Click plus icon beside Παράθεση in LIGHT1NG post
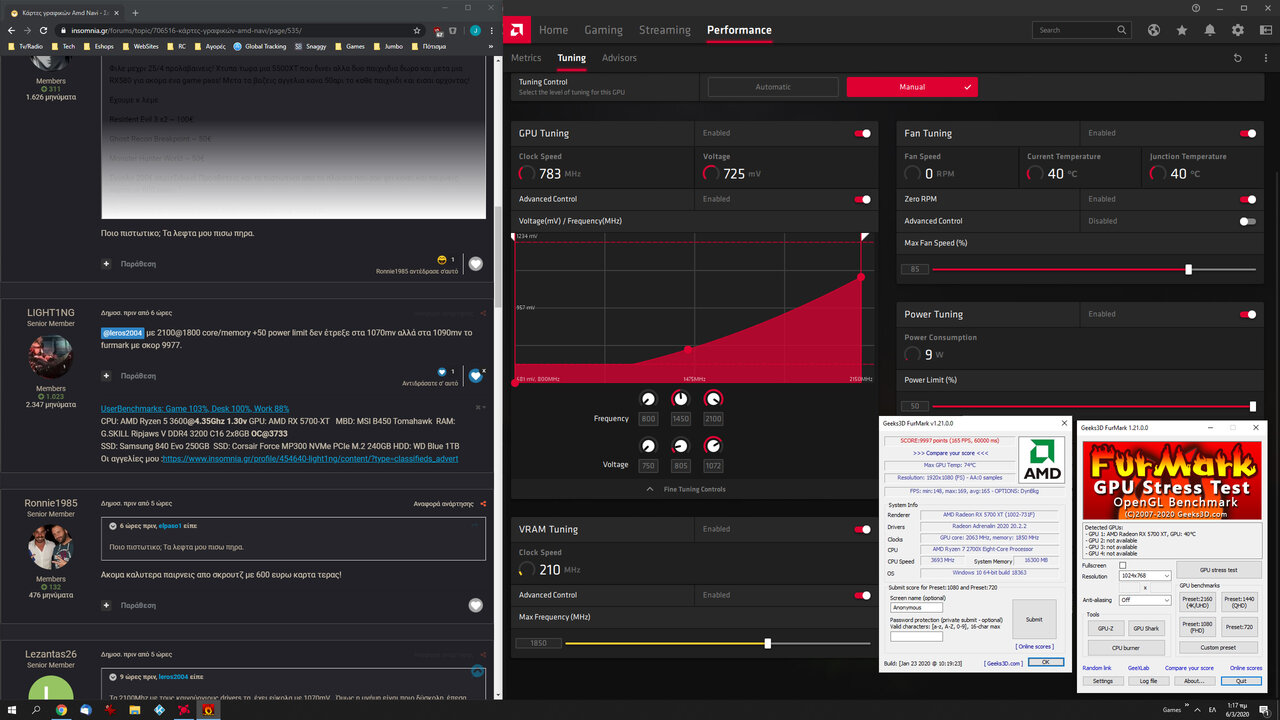Screen dimensions: 1280x720 pyautogui.click(x=106, y=376)
